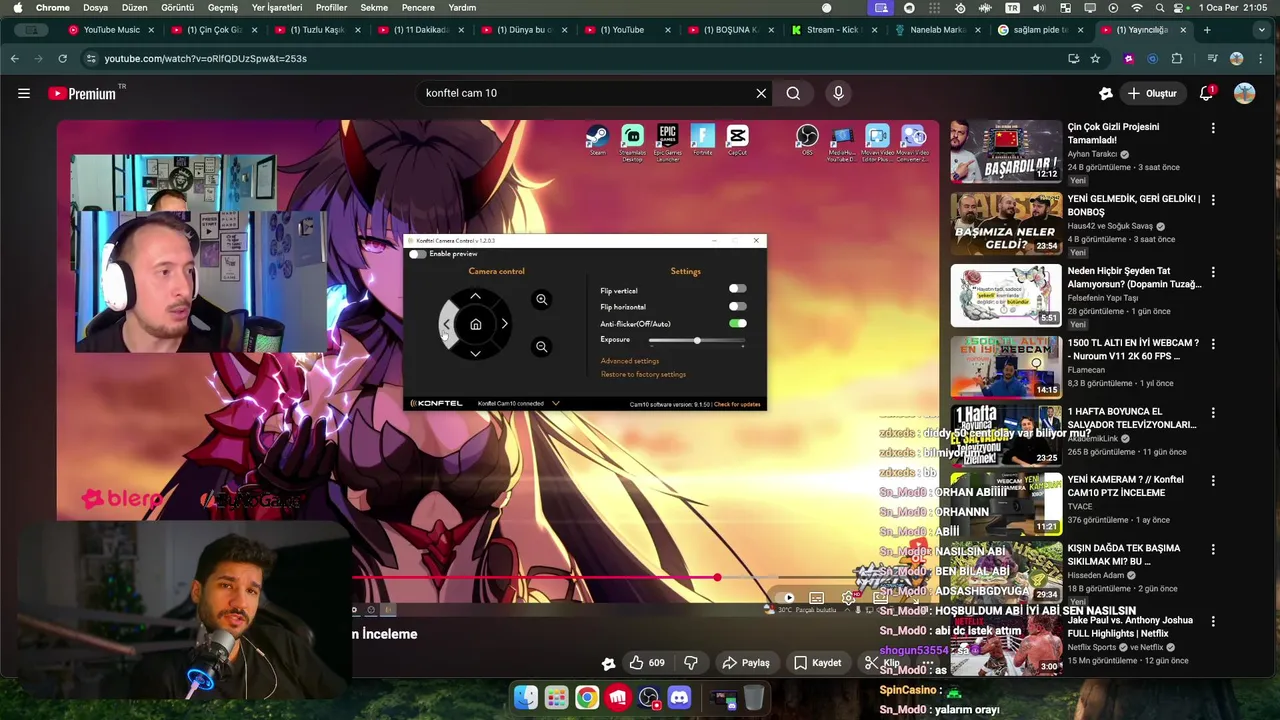Open Yer İşaretleri menu

click(x=277, y=7)
